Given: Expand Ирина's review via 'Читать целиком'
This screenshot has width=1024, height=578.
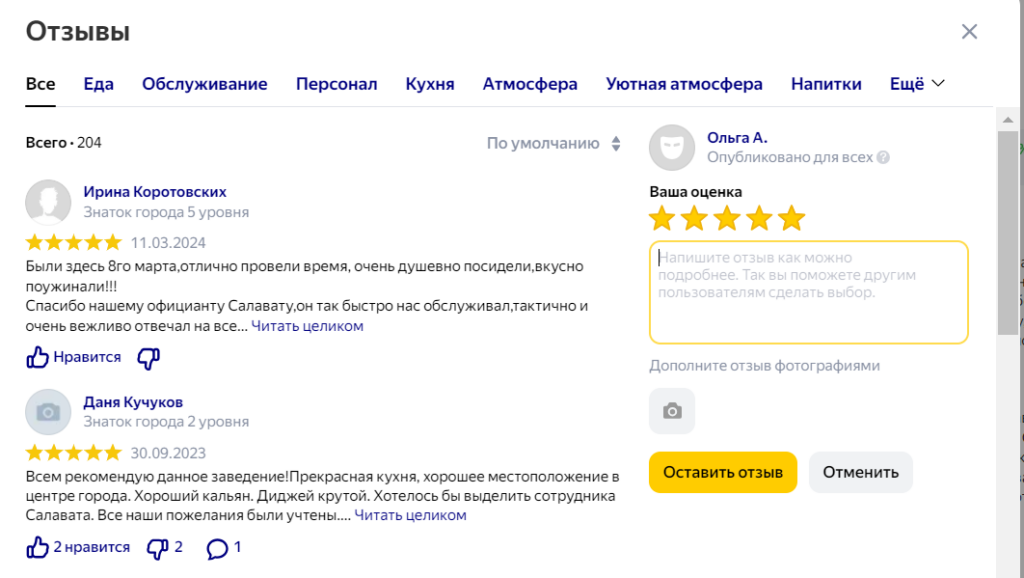Looking at the screenshot, I should 307,326.
